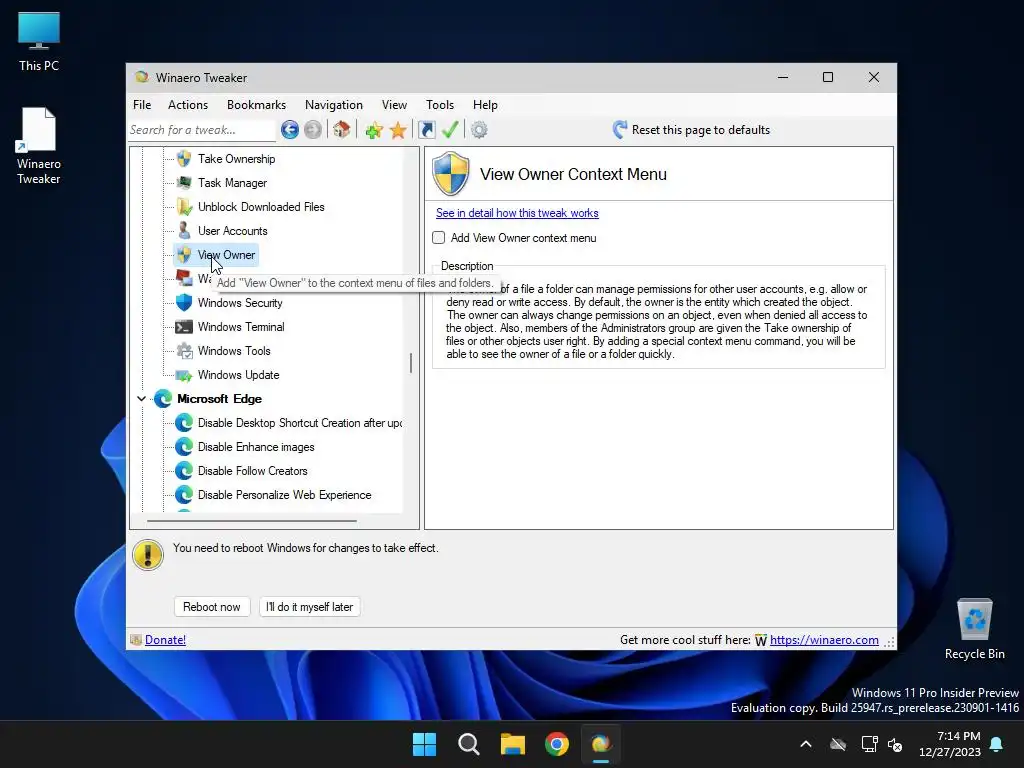Select the User Accounts tree item label

point(232,231)
